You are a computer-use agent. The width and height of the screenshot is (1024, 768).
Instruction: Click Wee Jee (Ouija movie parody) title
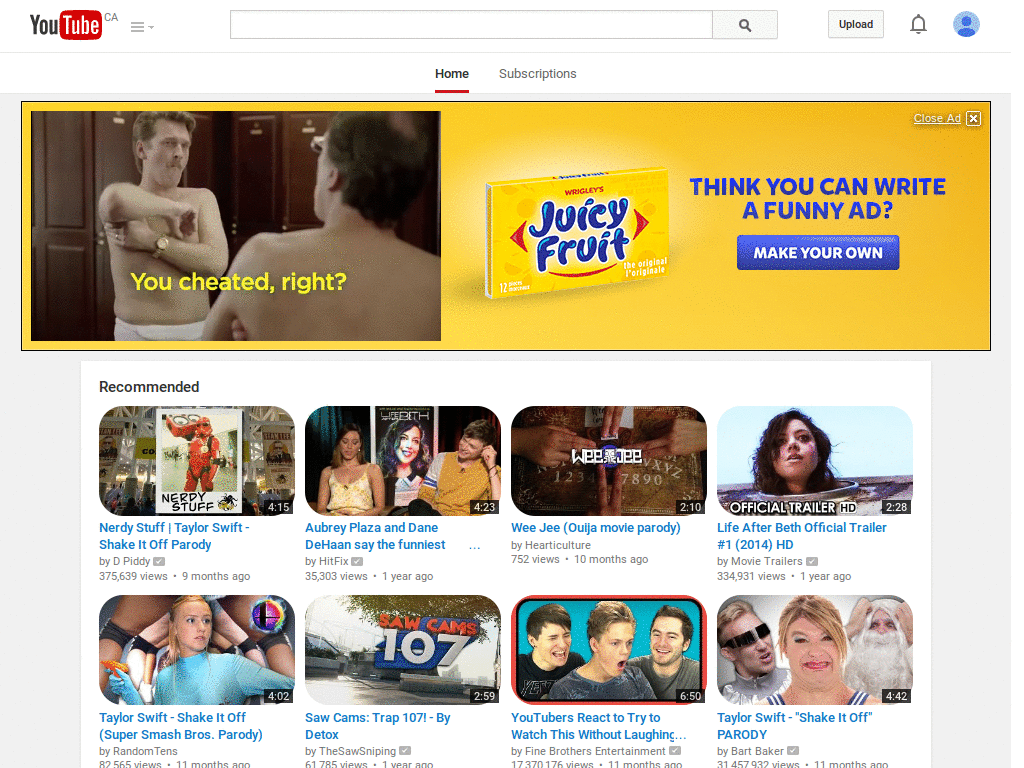coord(596,528)
